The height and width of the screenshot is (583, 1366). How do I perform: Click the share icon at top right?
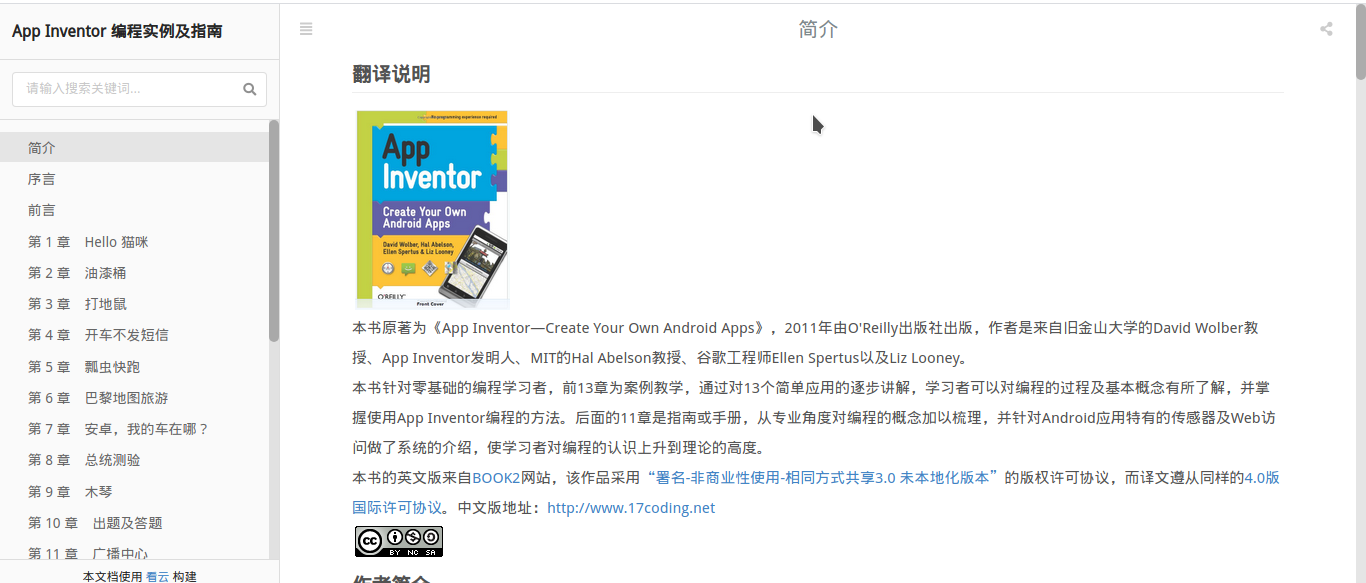[x=1325, y=29]
